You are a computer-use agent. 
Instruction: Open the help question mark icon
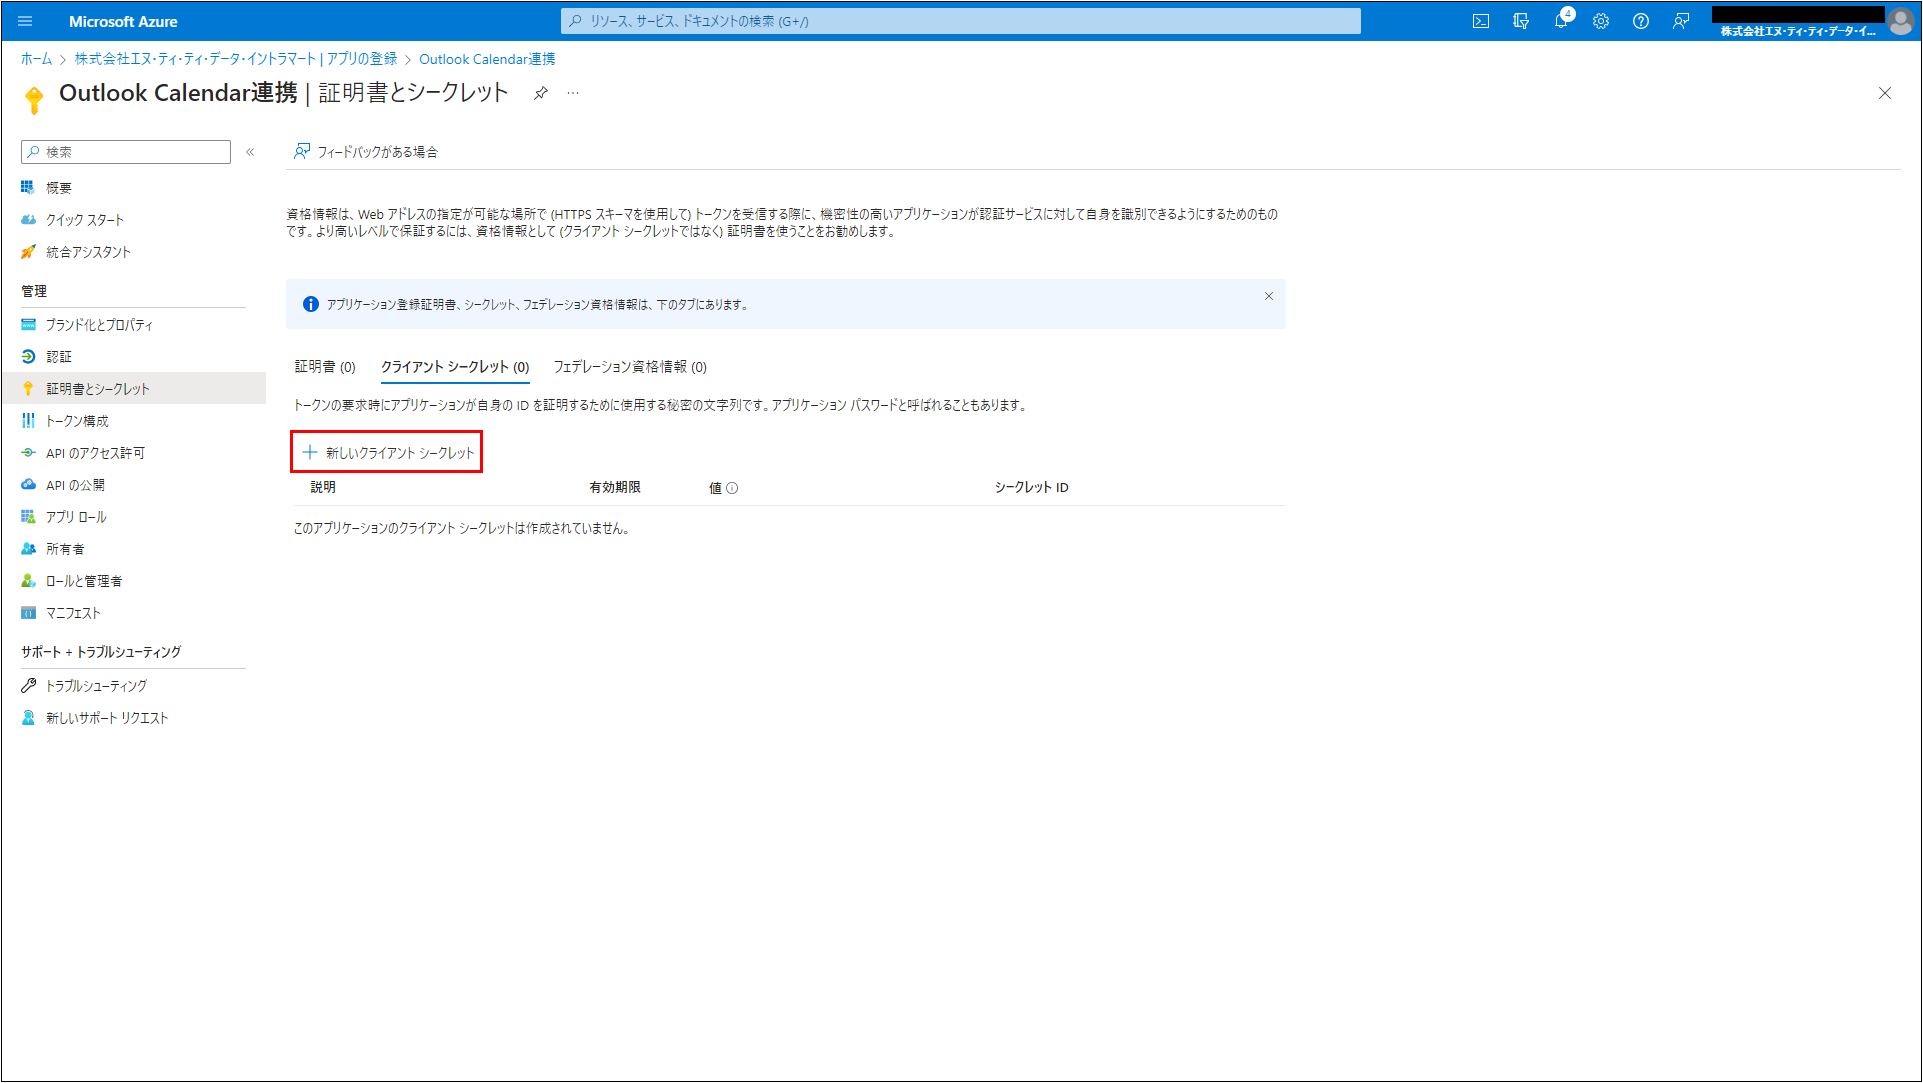click(x=1641, y=21)
